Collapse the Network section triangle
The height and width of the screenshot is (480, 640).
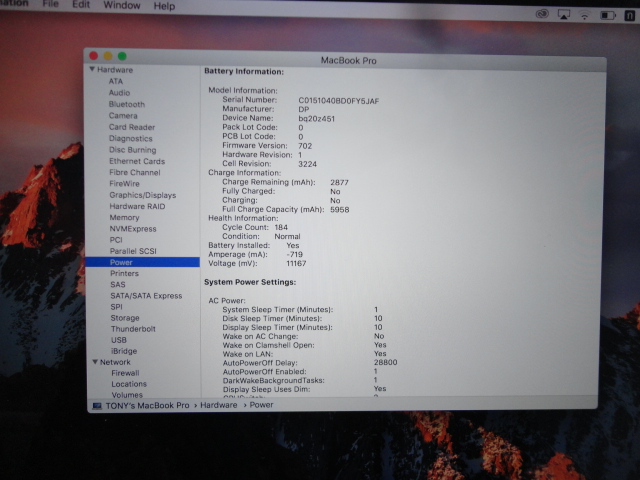click(x=95, y=362)
